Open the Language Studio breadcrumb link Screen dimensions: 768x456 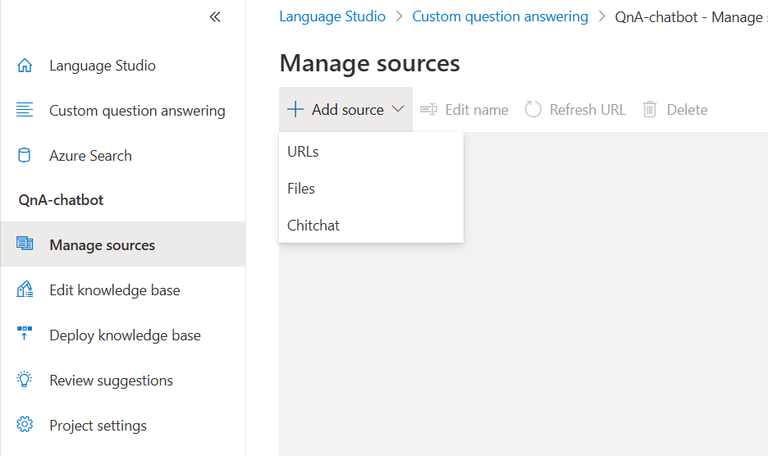(332, 17)
